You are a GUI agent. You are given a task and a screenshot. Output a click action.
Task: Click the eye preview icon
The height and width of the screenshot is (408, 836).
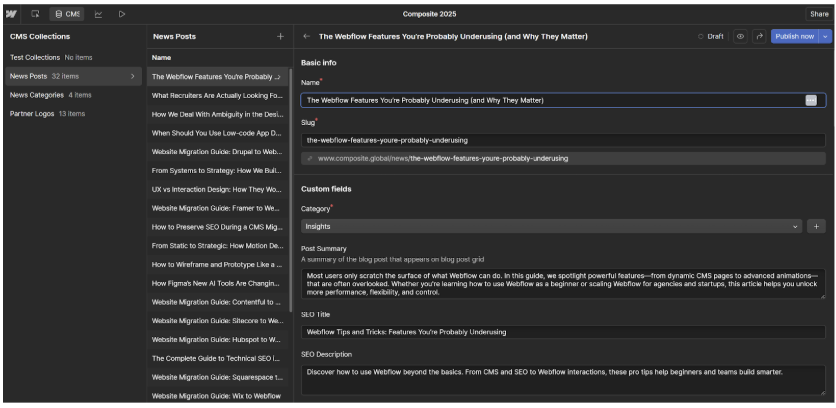(x=740, y=36)
